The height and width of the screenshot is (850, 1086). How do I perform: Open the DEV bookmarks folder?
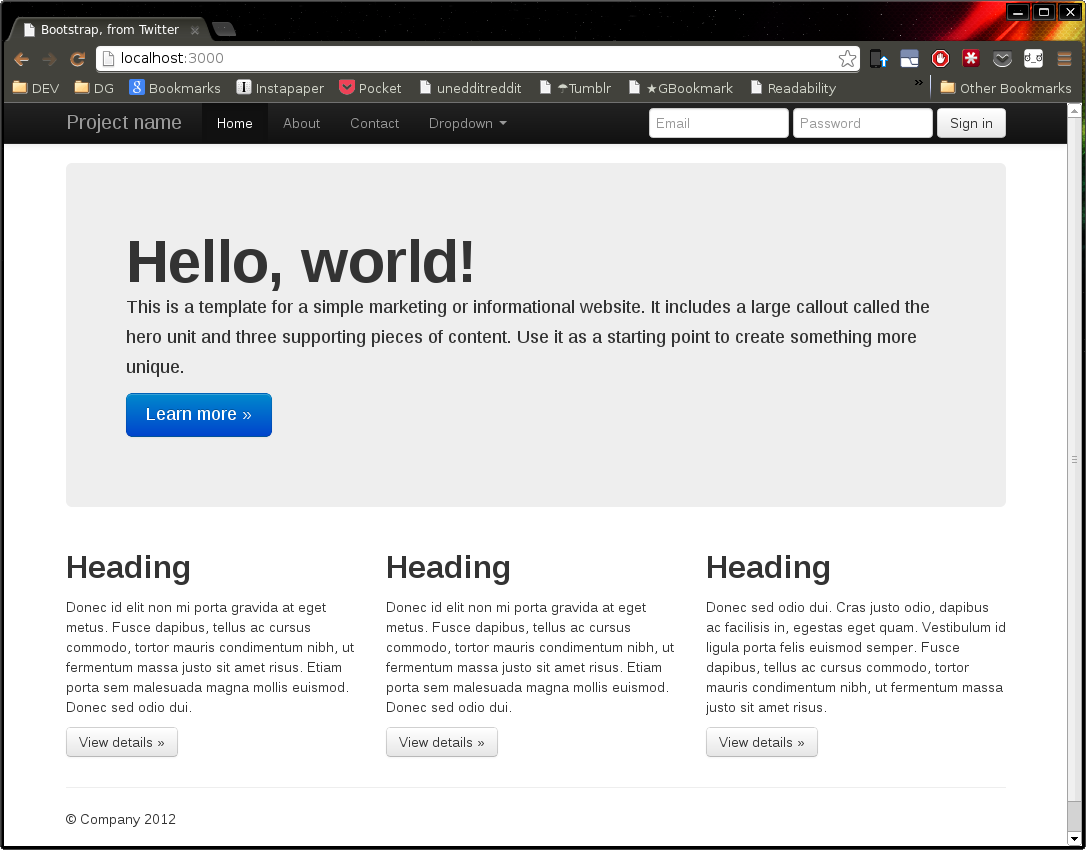click(36, 88)
